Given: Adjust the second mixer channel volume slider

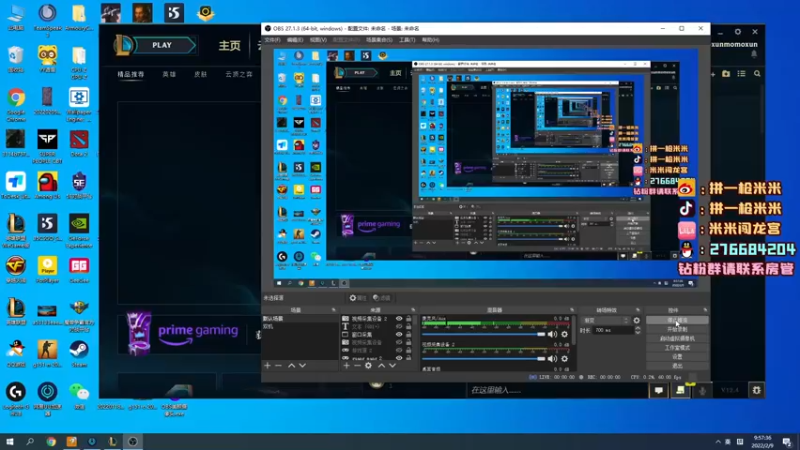Looking at the screenshot, I should [x=483, y=359].
